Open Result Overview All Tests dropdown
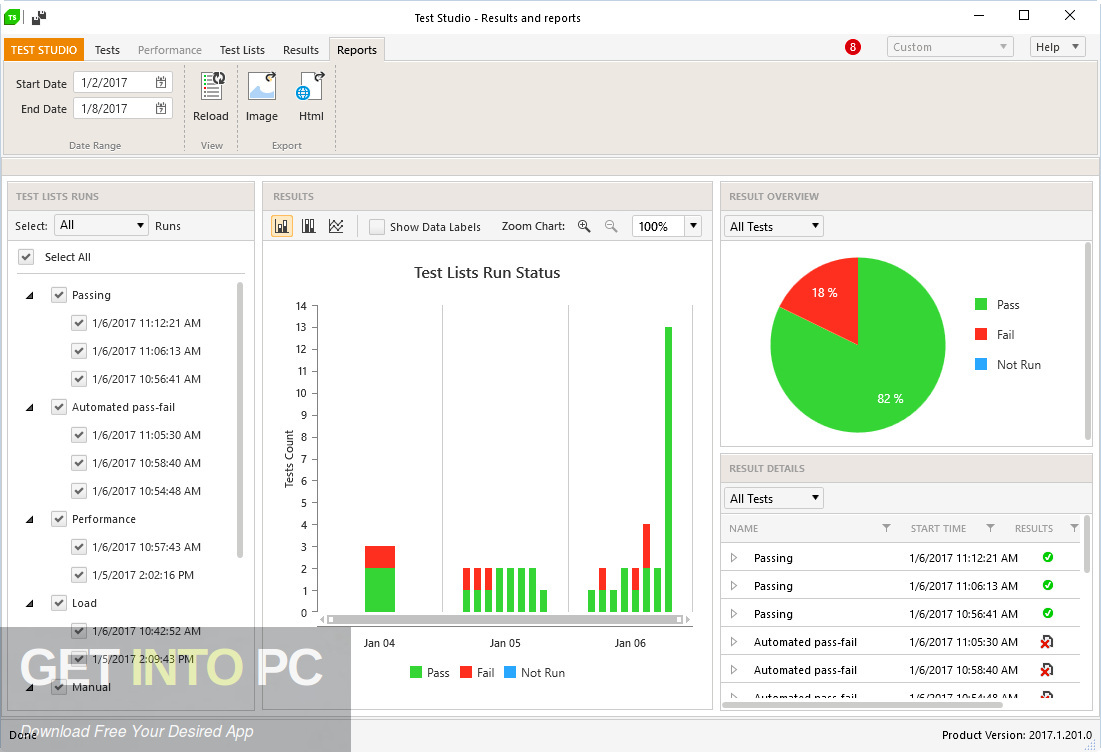This screenshot has height=752, width=1101. (773, 226)
